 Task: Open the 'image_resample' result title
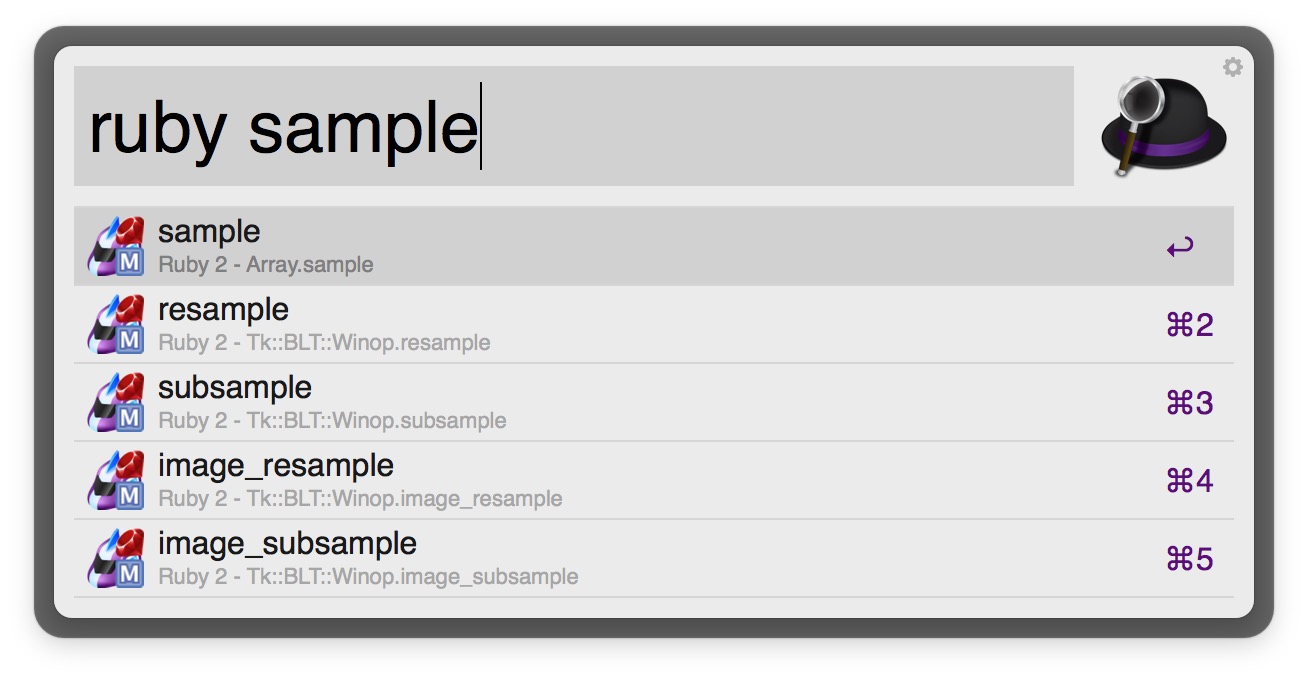276,466
